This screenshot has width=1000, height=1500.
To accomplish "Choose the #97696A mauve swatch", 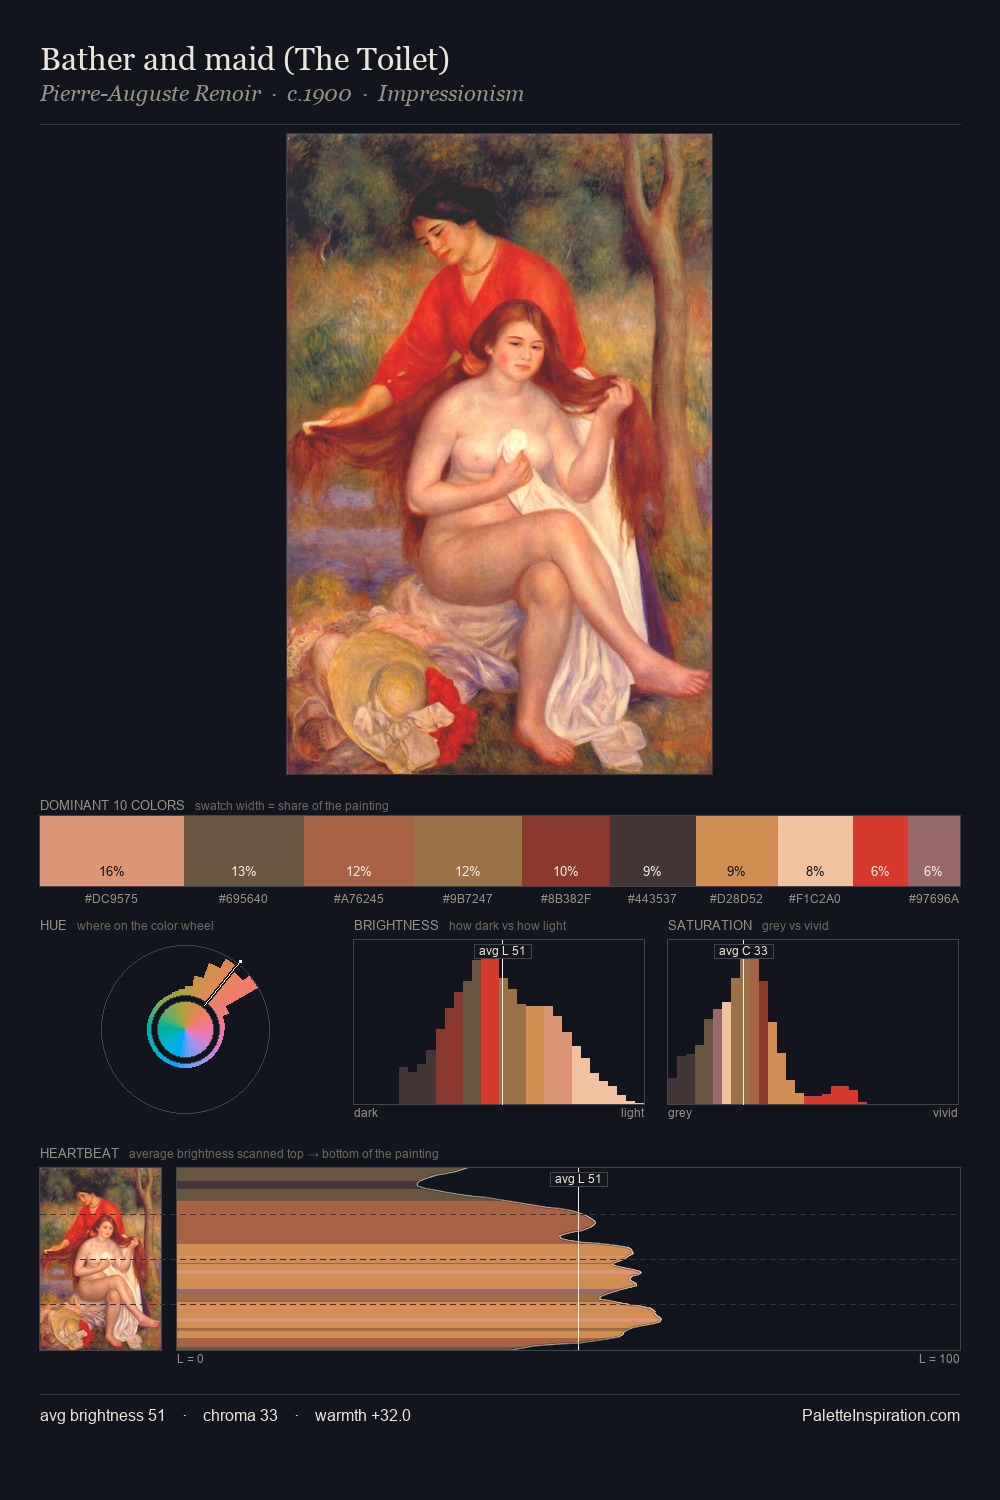I will click(x=934, y=851).
